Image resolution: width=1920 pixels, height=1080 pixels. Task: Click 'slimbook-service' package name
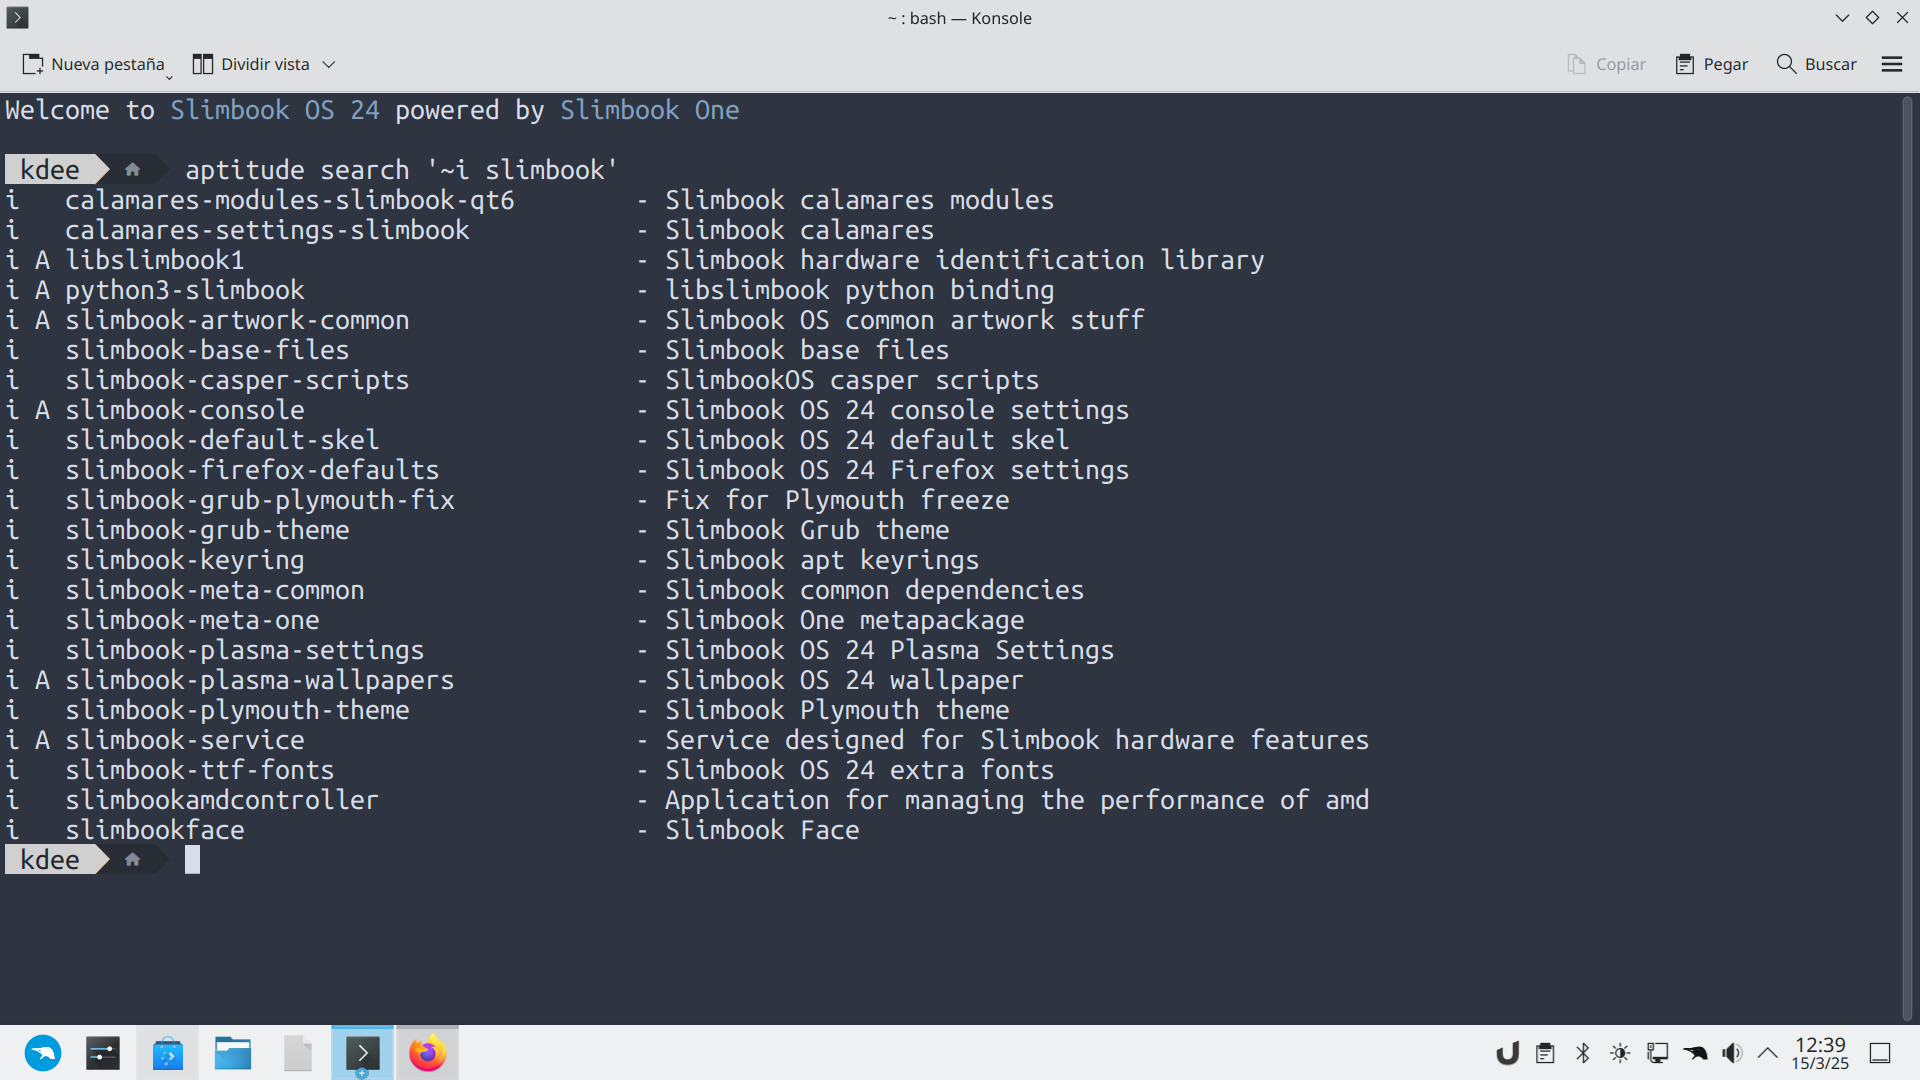tap(185, 740)
